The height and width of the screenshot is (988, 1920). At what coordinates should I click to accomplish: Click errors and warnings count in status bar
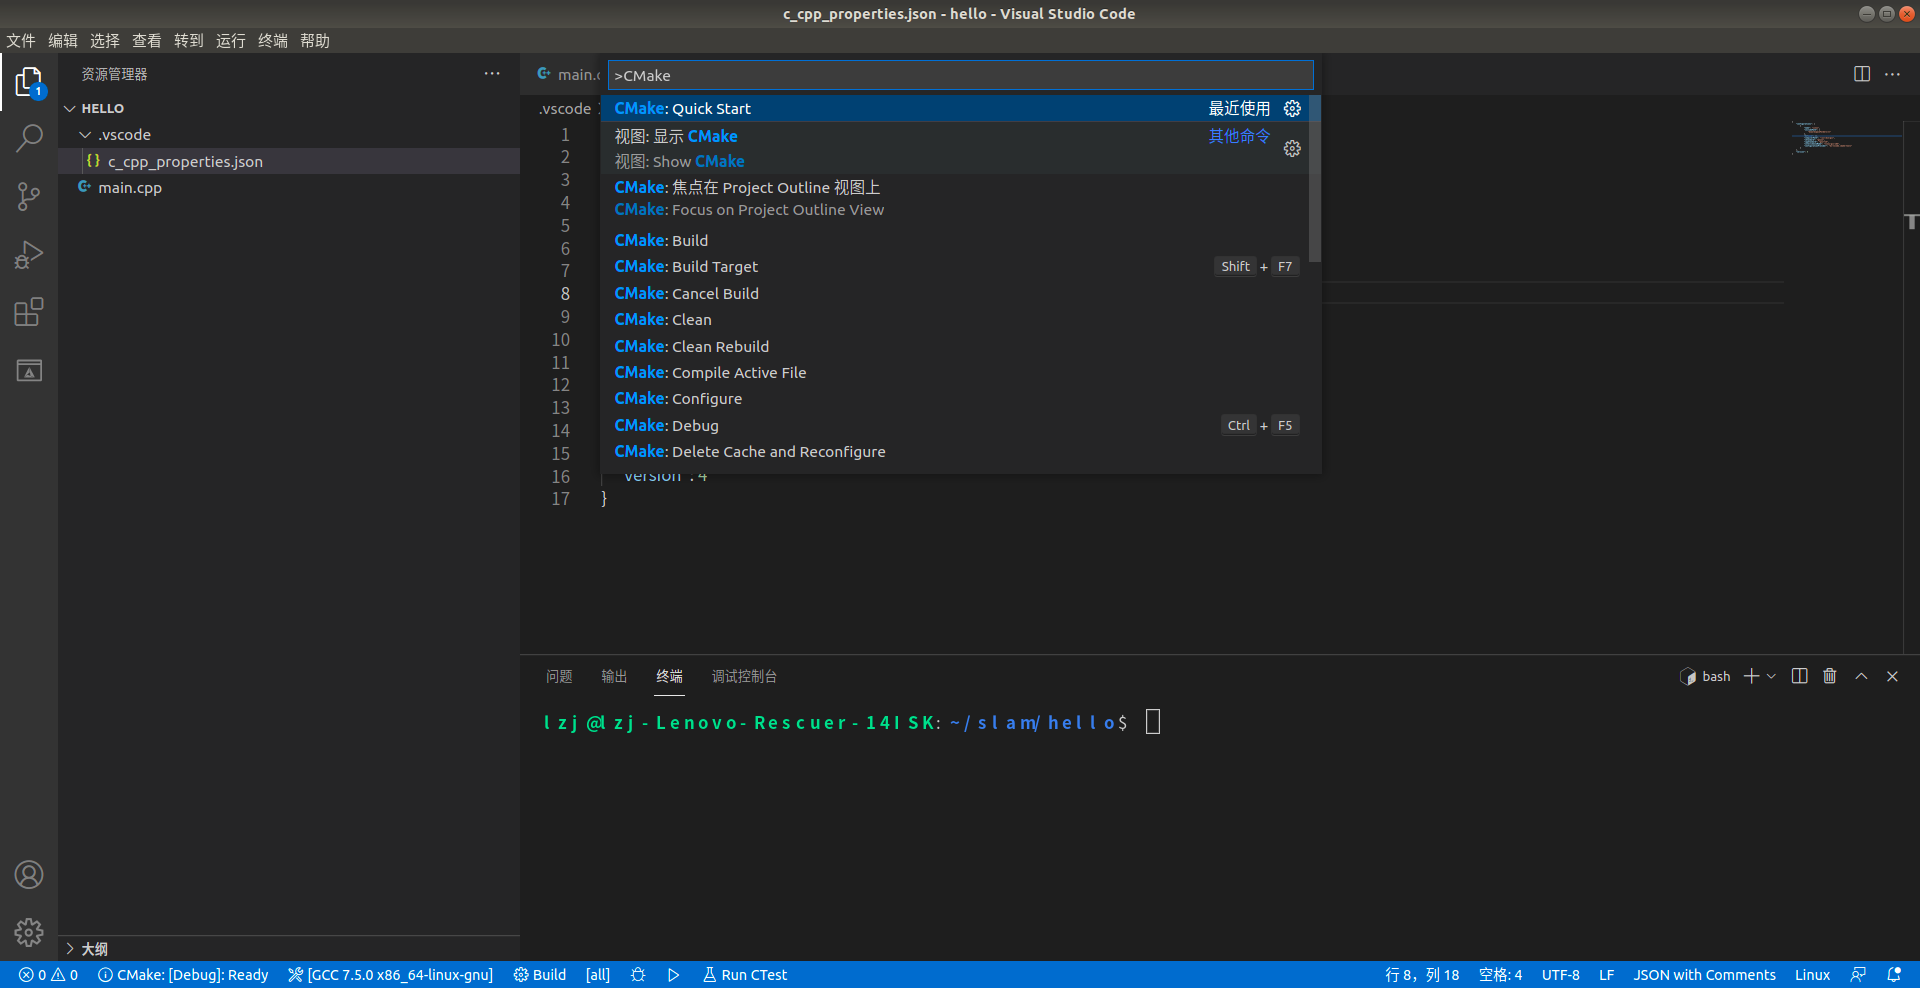pyautogui.click(x=48, y=975)
